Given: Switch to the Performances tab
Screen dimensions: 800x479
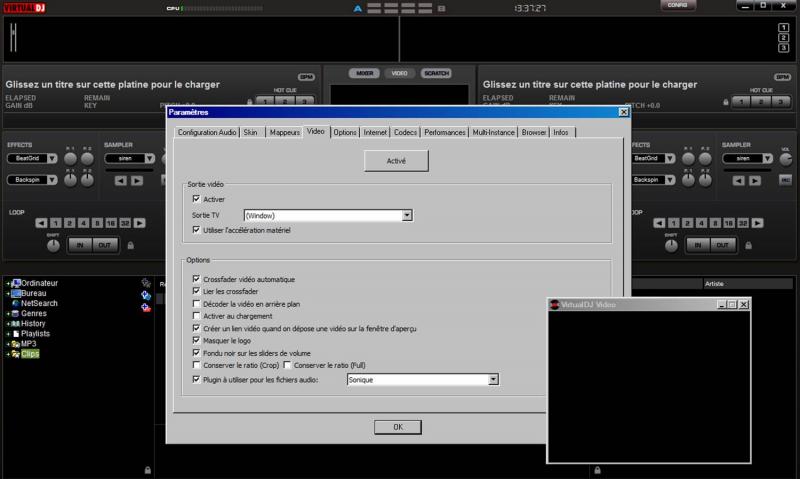Looking at the screenshot, I should pyautogui.click(x=444, y=132).
